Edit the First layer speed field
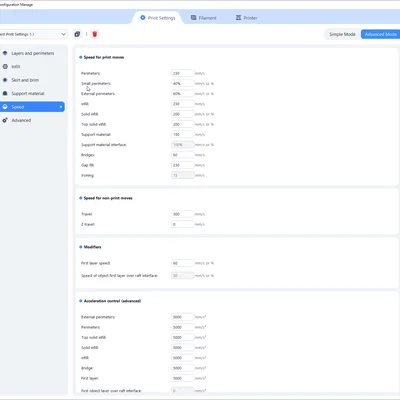Screen dimensions: 400x400 [x=182, y=263]
